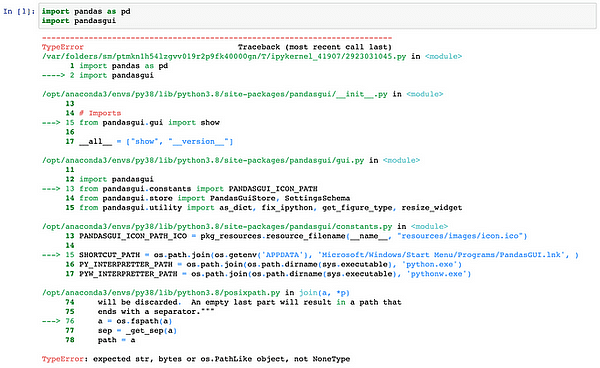The height and width of the screenshot is (368, 600).
Task: Click 'from pandasgui.gui import show' line
Action: click(x=149, y=123)
